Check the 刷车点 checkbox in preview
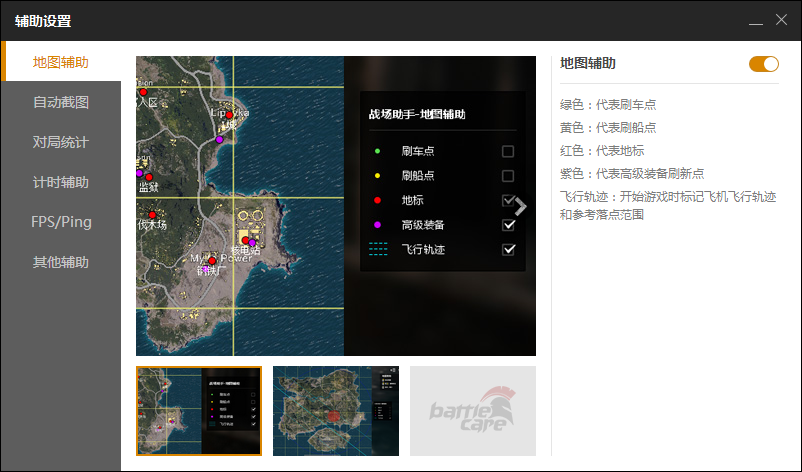This screenshot has width=802, height=472. pos(508,151)
